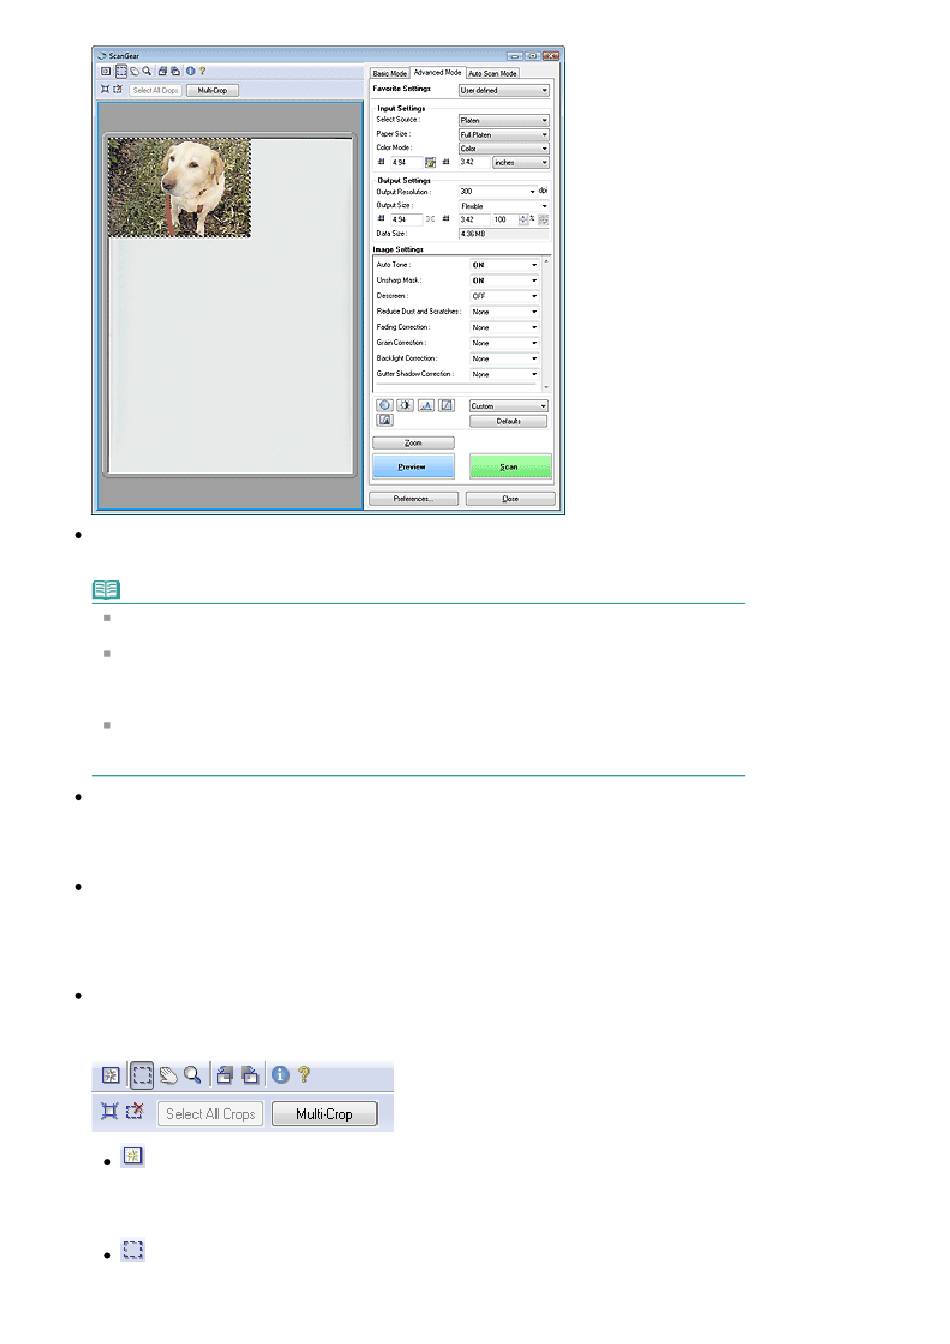
Task: Open the Saturation/Color Balance adjustment button
Action: pos(384,405)
